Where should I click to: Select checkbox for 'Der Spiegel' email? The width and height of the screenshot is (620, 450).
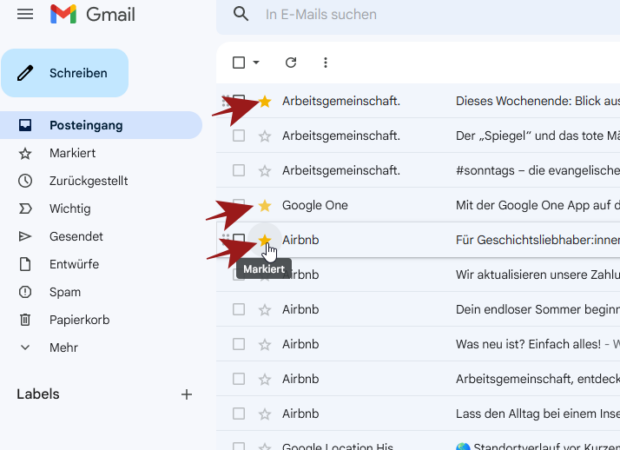pos(239,136)
